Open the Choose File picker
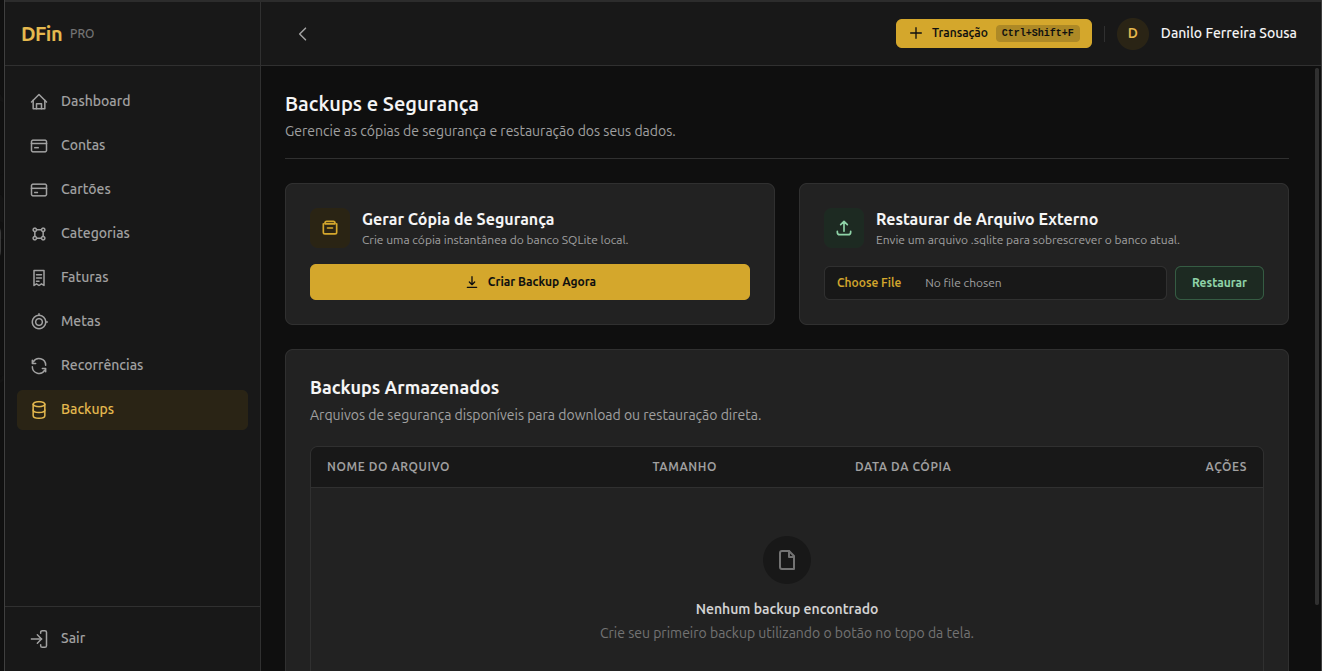Screen dimensions: 1322x671 [x=869, y=283]
